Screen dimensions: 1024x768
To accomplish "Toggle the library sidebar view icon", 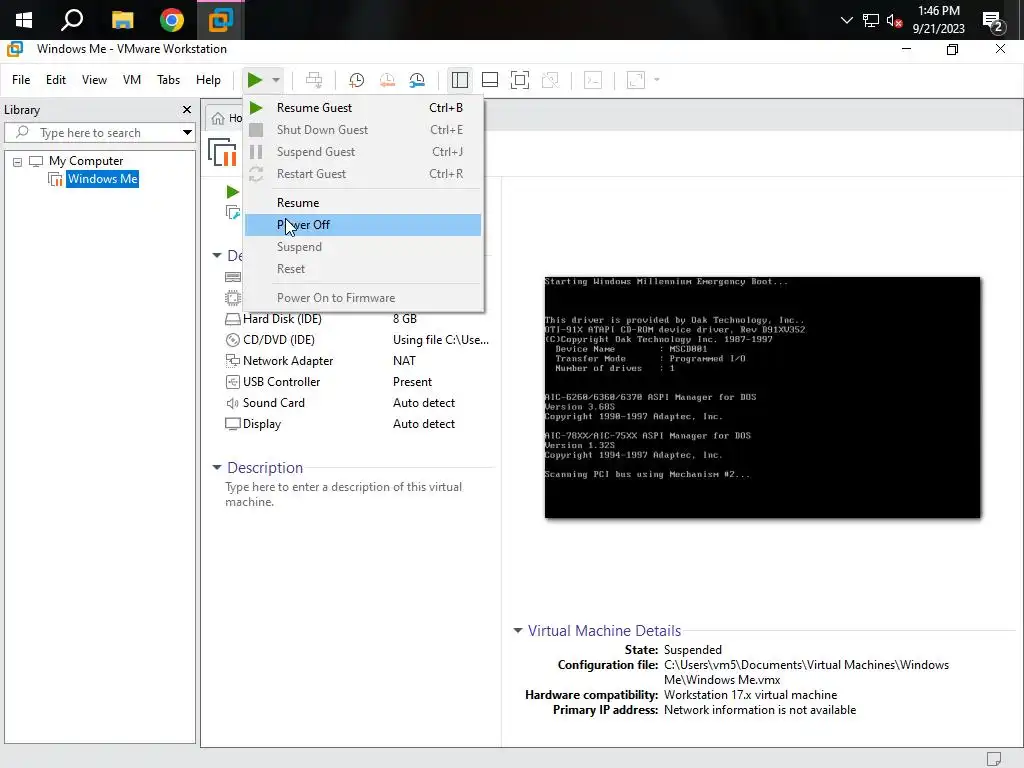I will [x=460, y=80].
